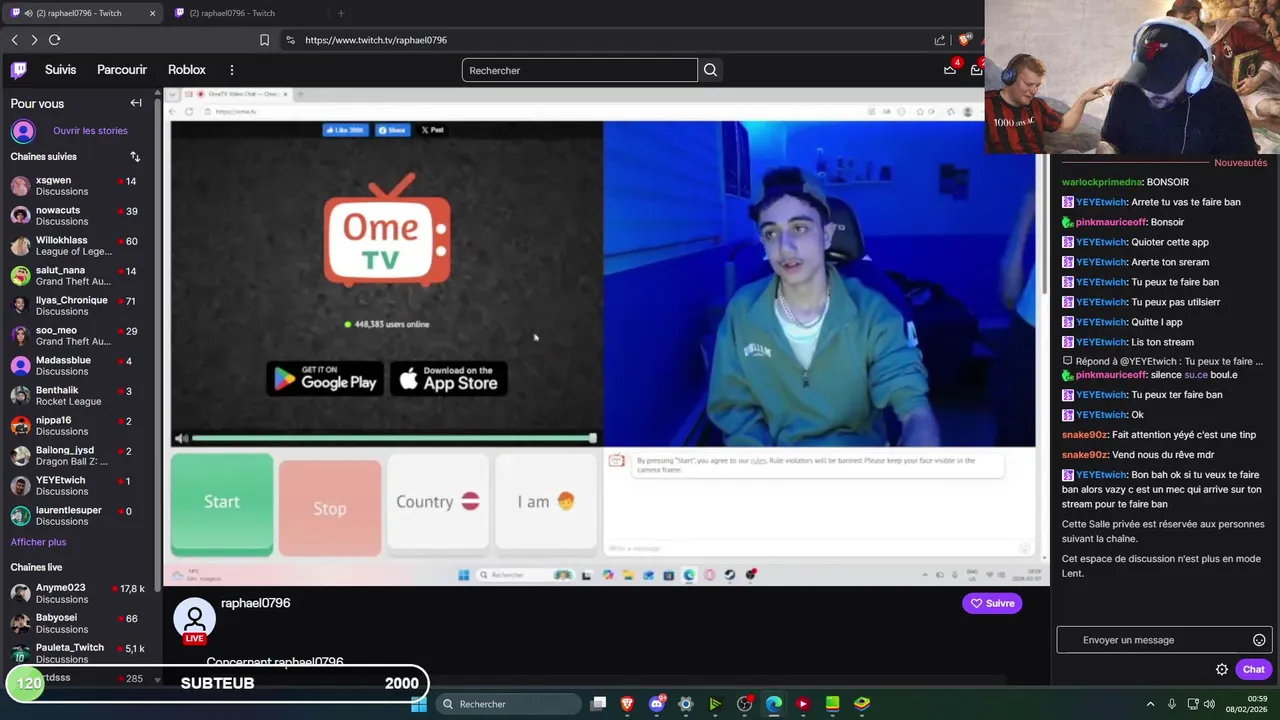This screenshot has width=1280, height=720.
Task: Open Willokhlass channel in followed list
Action: click(x=77, y=246)
